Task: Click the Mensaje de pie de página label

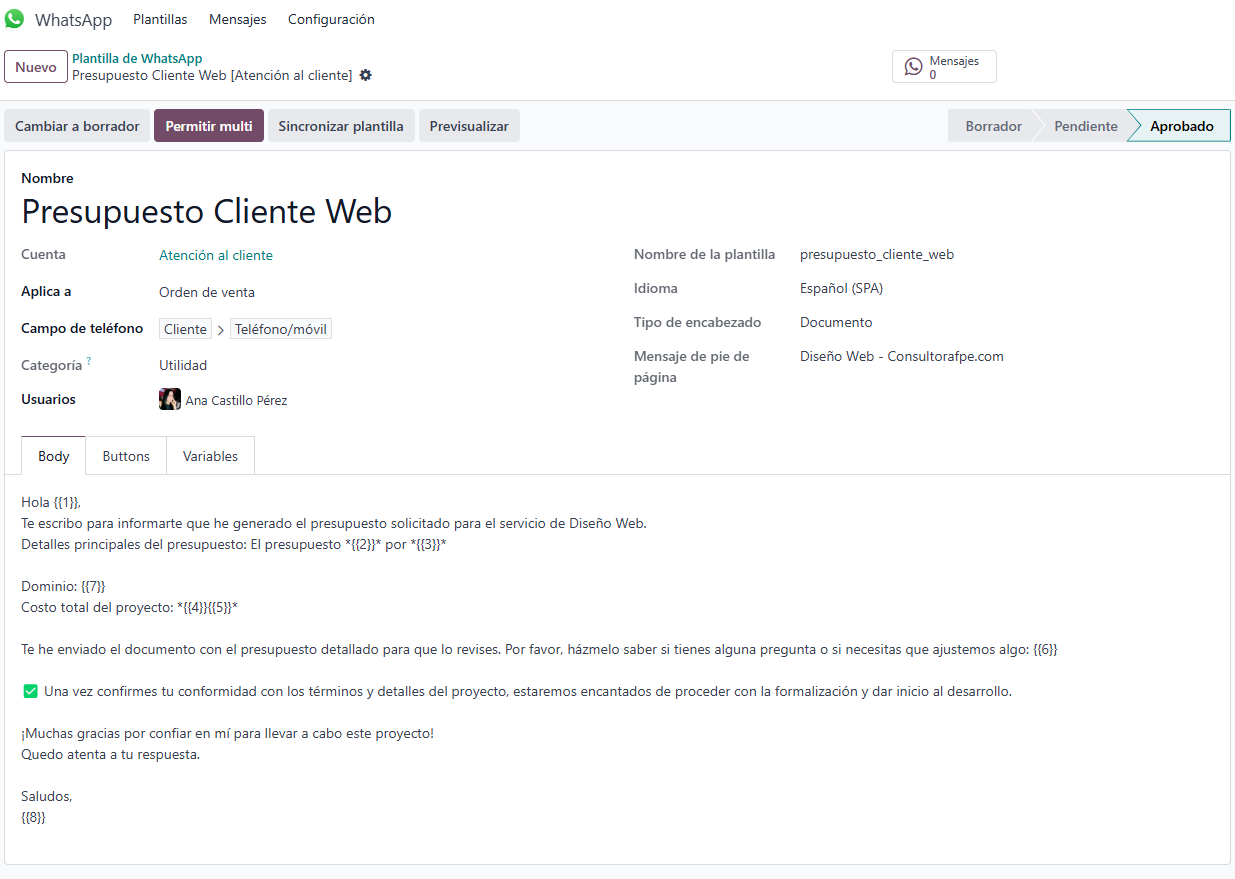Action: click(x=692, y=367)
